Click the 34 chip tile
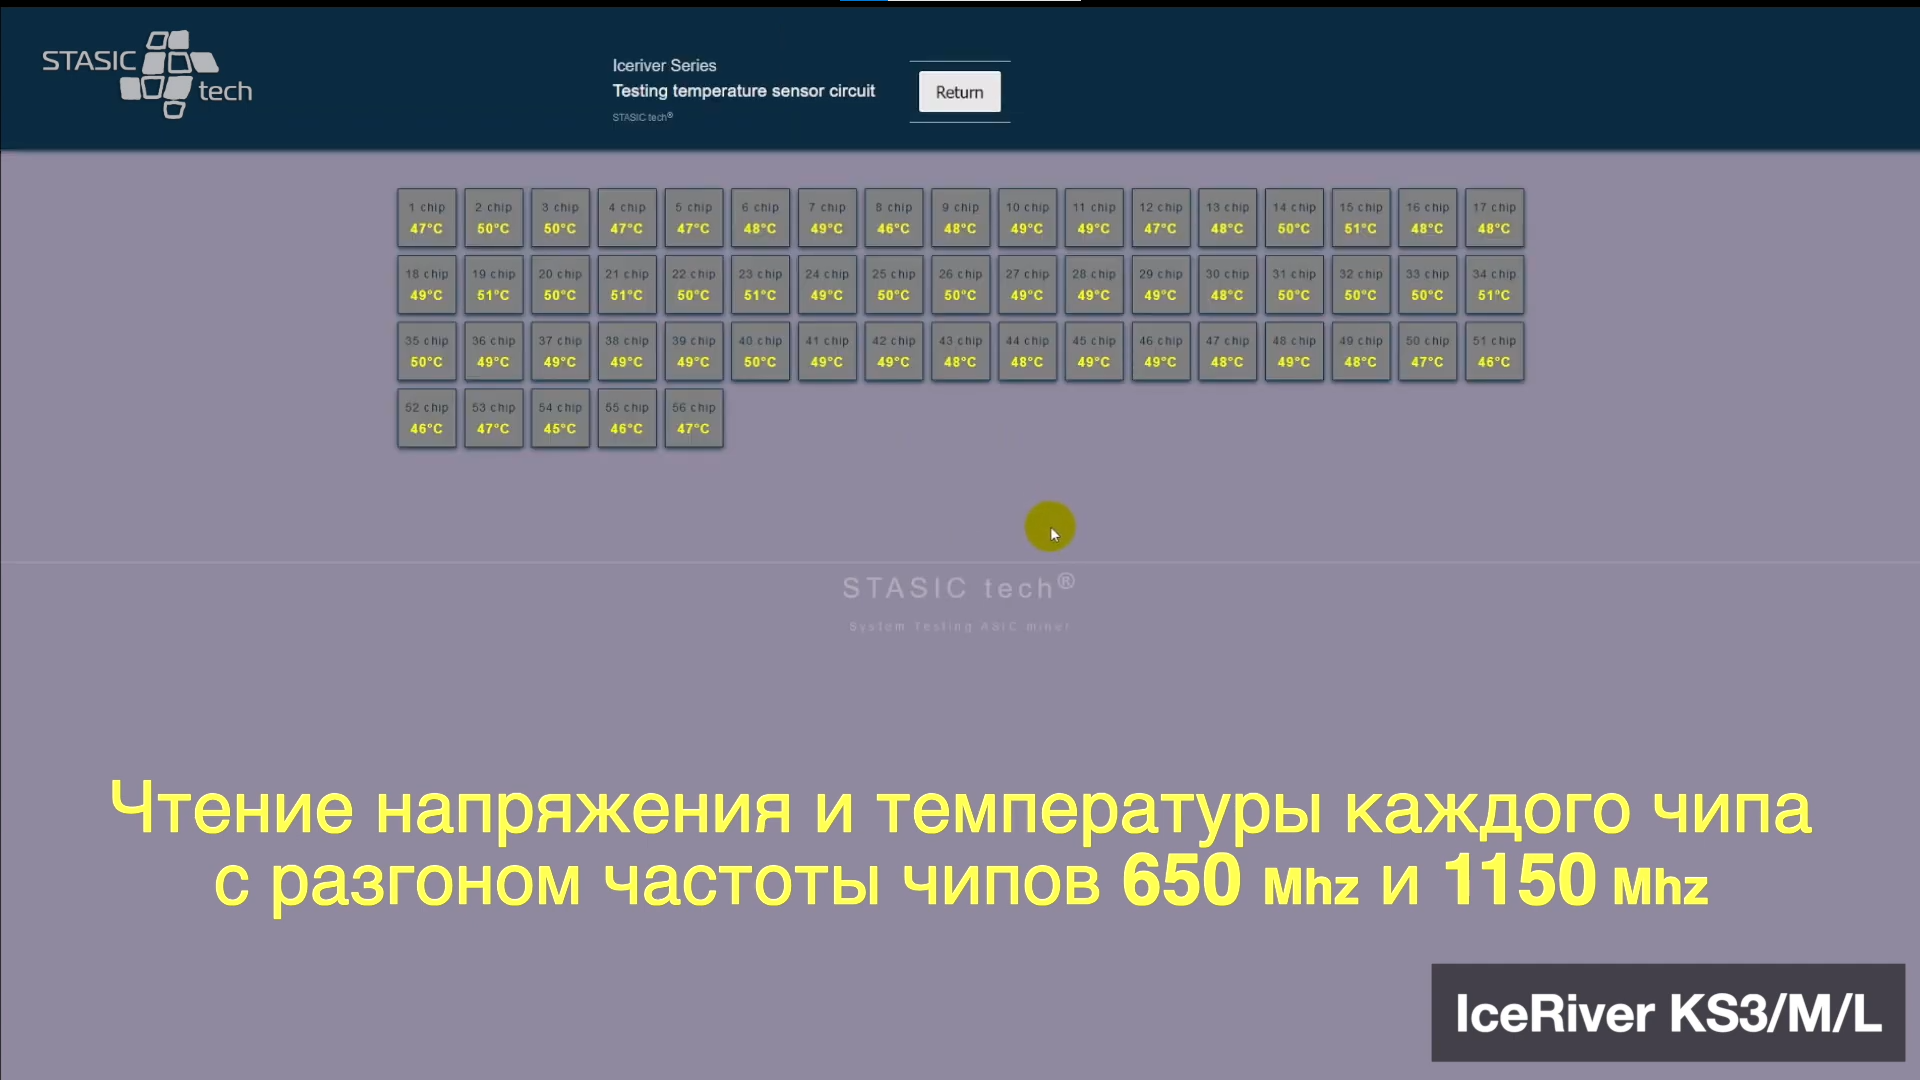 pos(1494,285)
